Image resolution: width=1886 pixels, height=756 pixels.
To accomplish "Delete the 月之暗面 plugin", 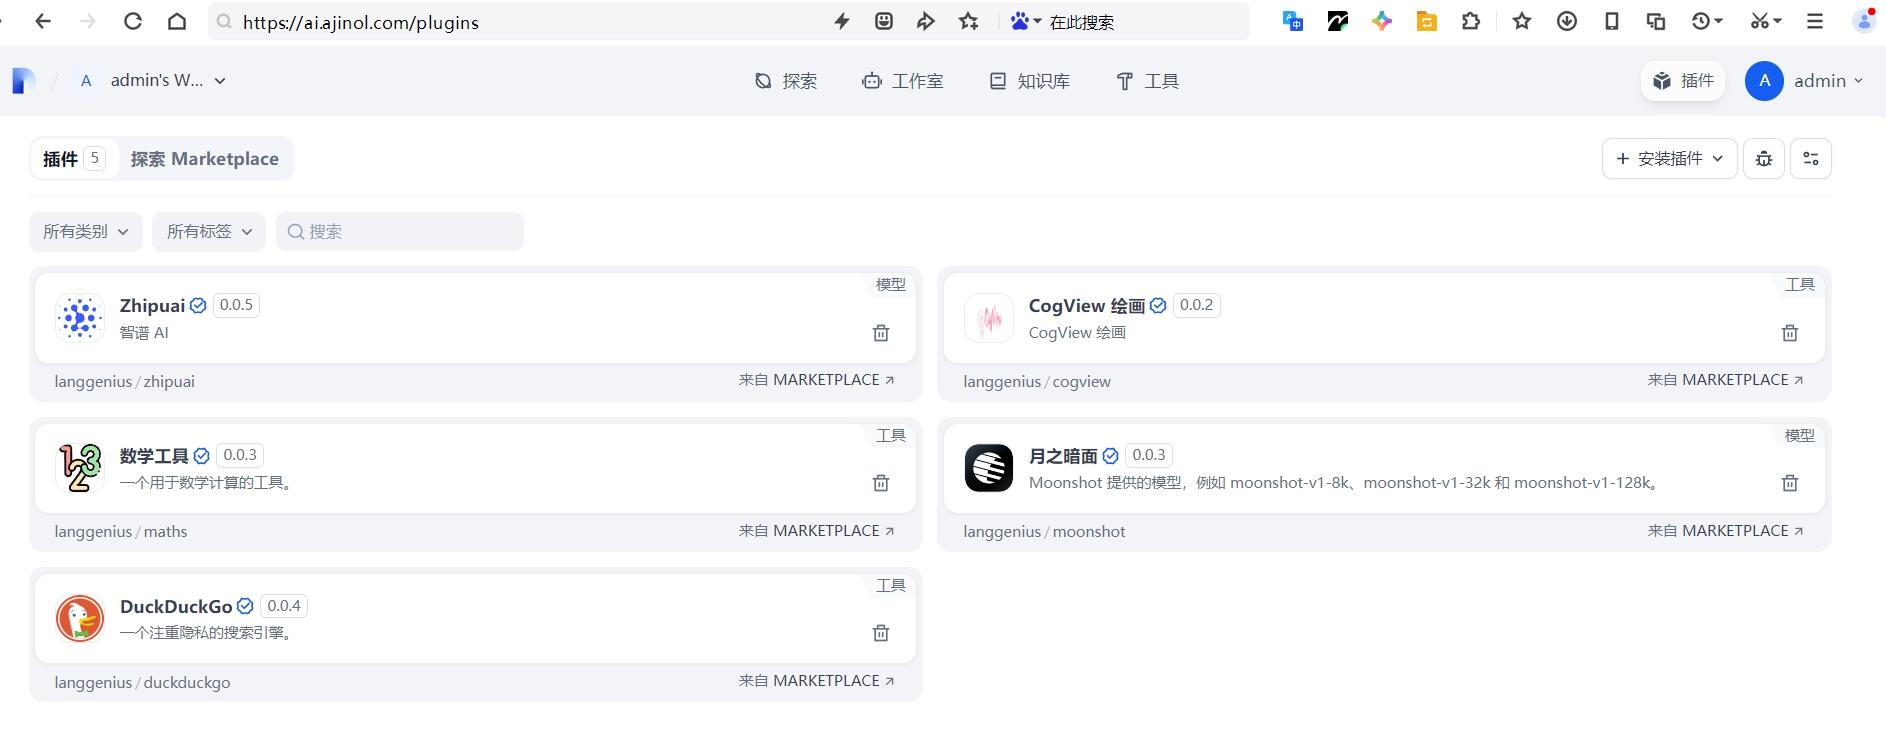I will (1790, 483).
